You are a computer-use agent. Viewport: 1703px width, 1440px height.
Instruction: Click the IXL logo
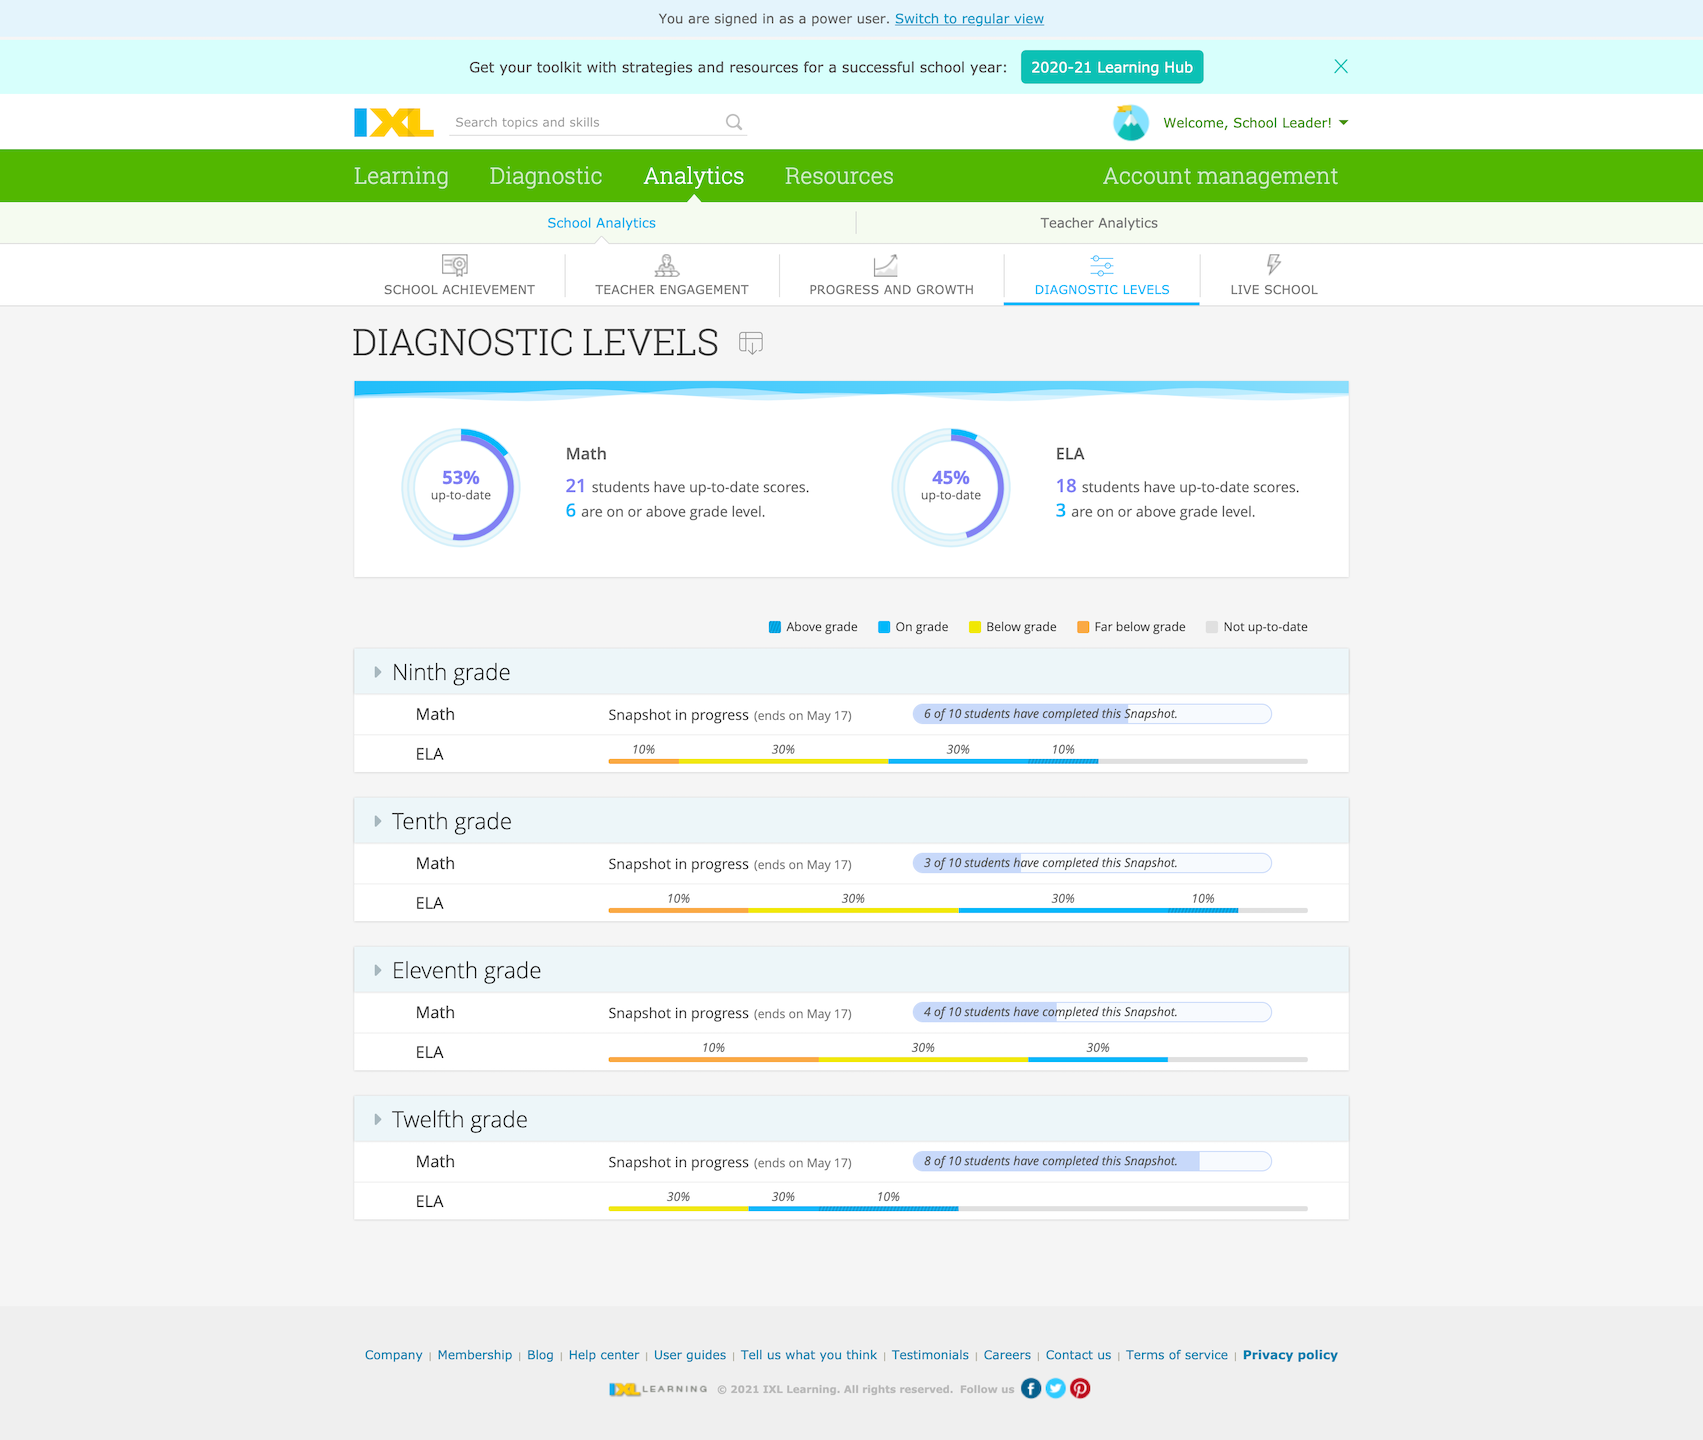(x=392, y=121)
